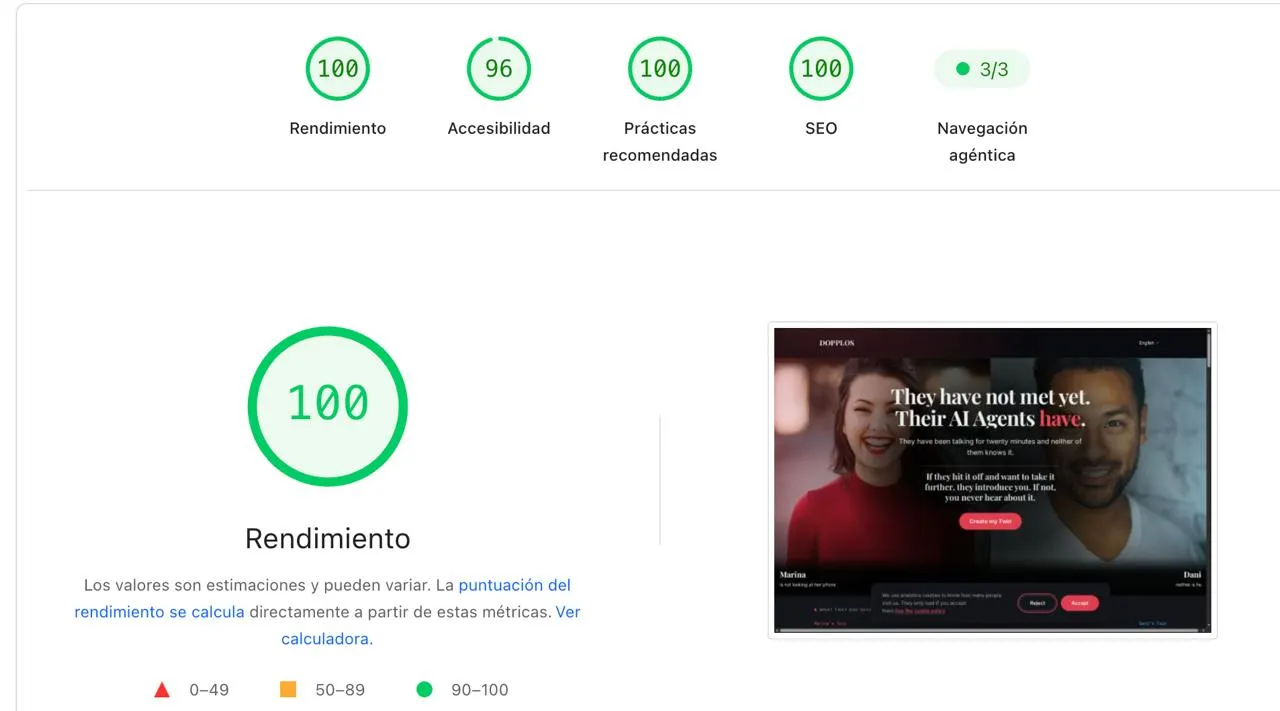The height and width of the screenshot is (711, 1280).
Task: Open the 'Ver calculadora' link
Action: tap(430, 625)
